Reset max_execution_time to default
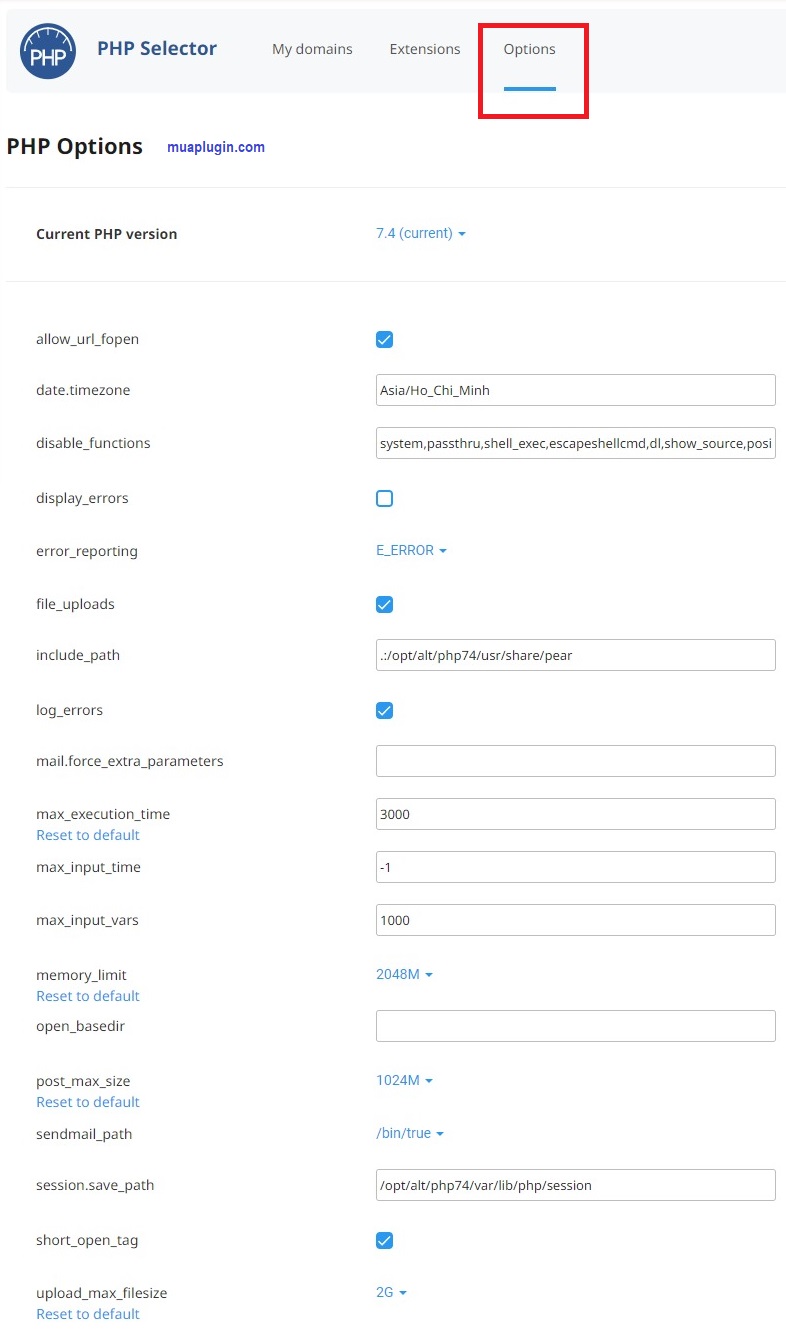The height and width of the screenshot is (1329, 786). [x=88, y=835]
